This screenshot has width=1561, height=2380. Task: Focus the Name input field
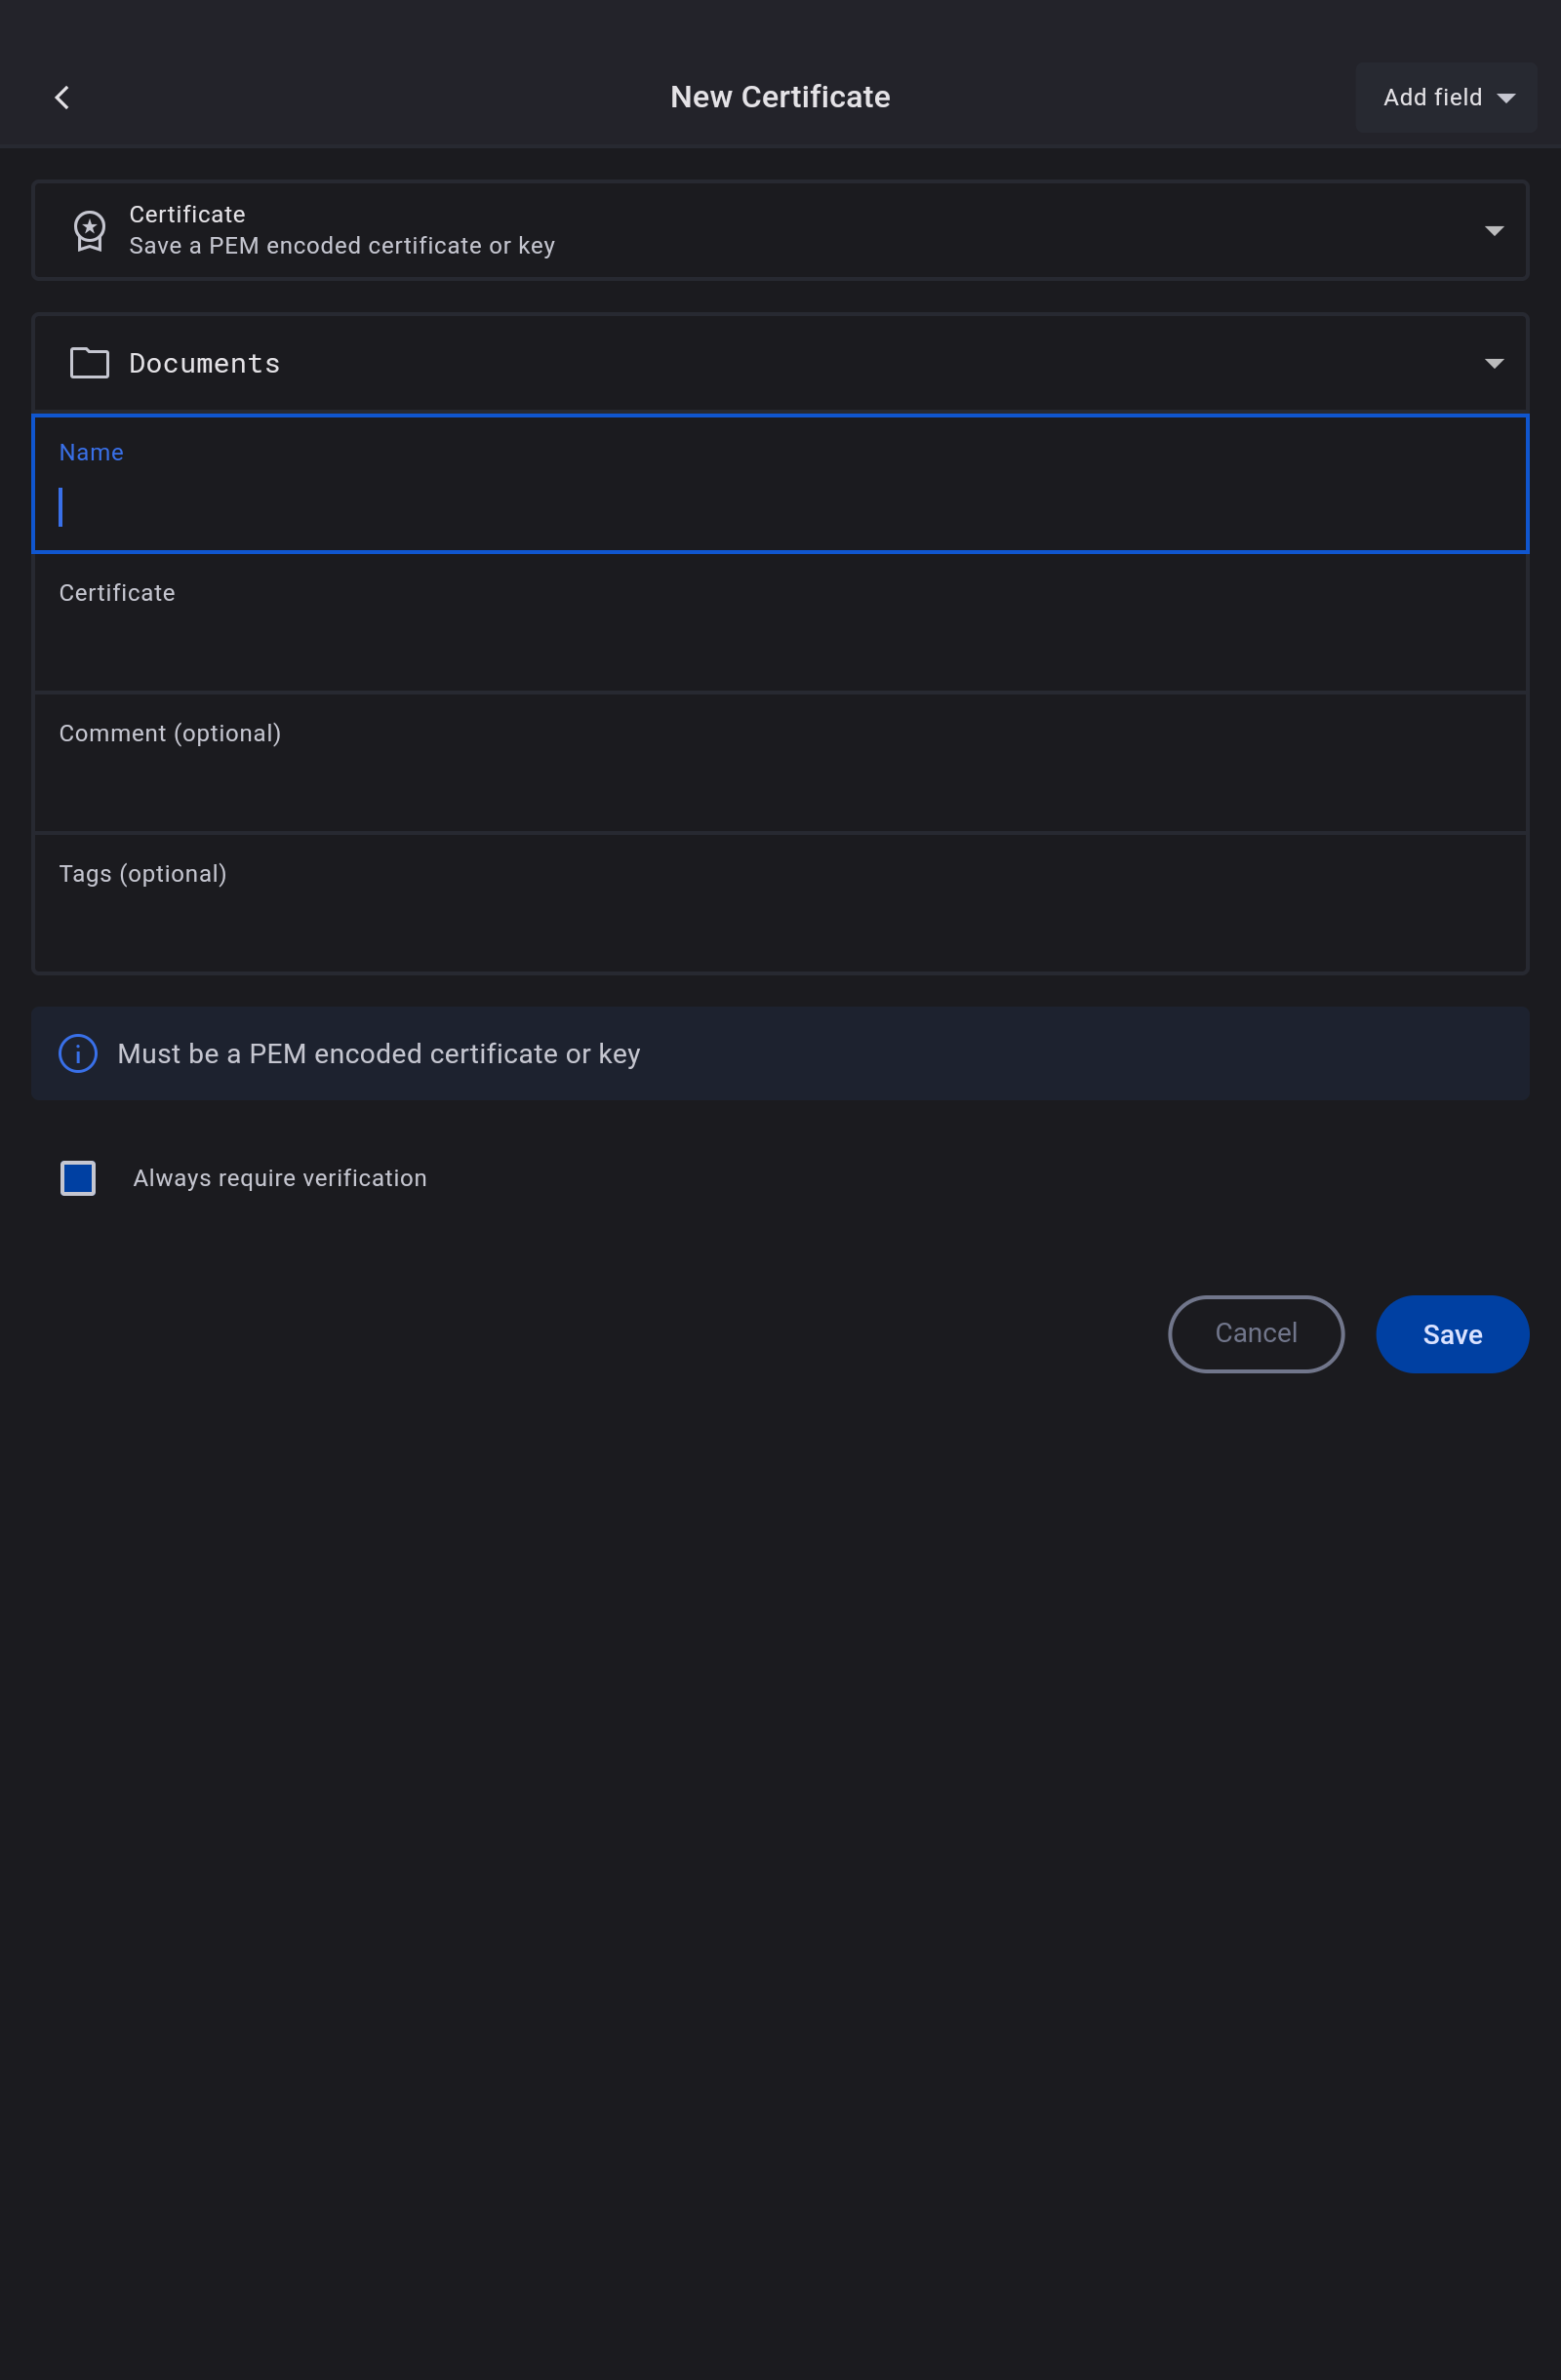pyautogui.click(x=780, y=506)
